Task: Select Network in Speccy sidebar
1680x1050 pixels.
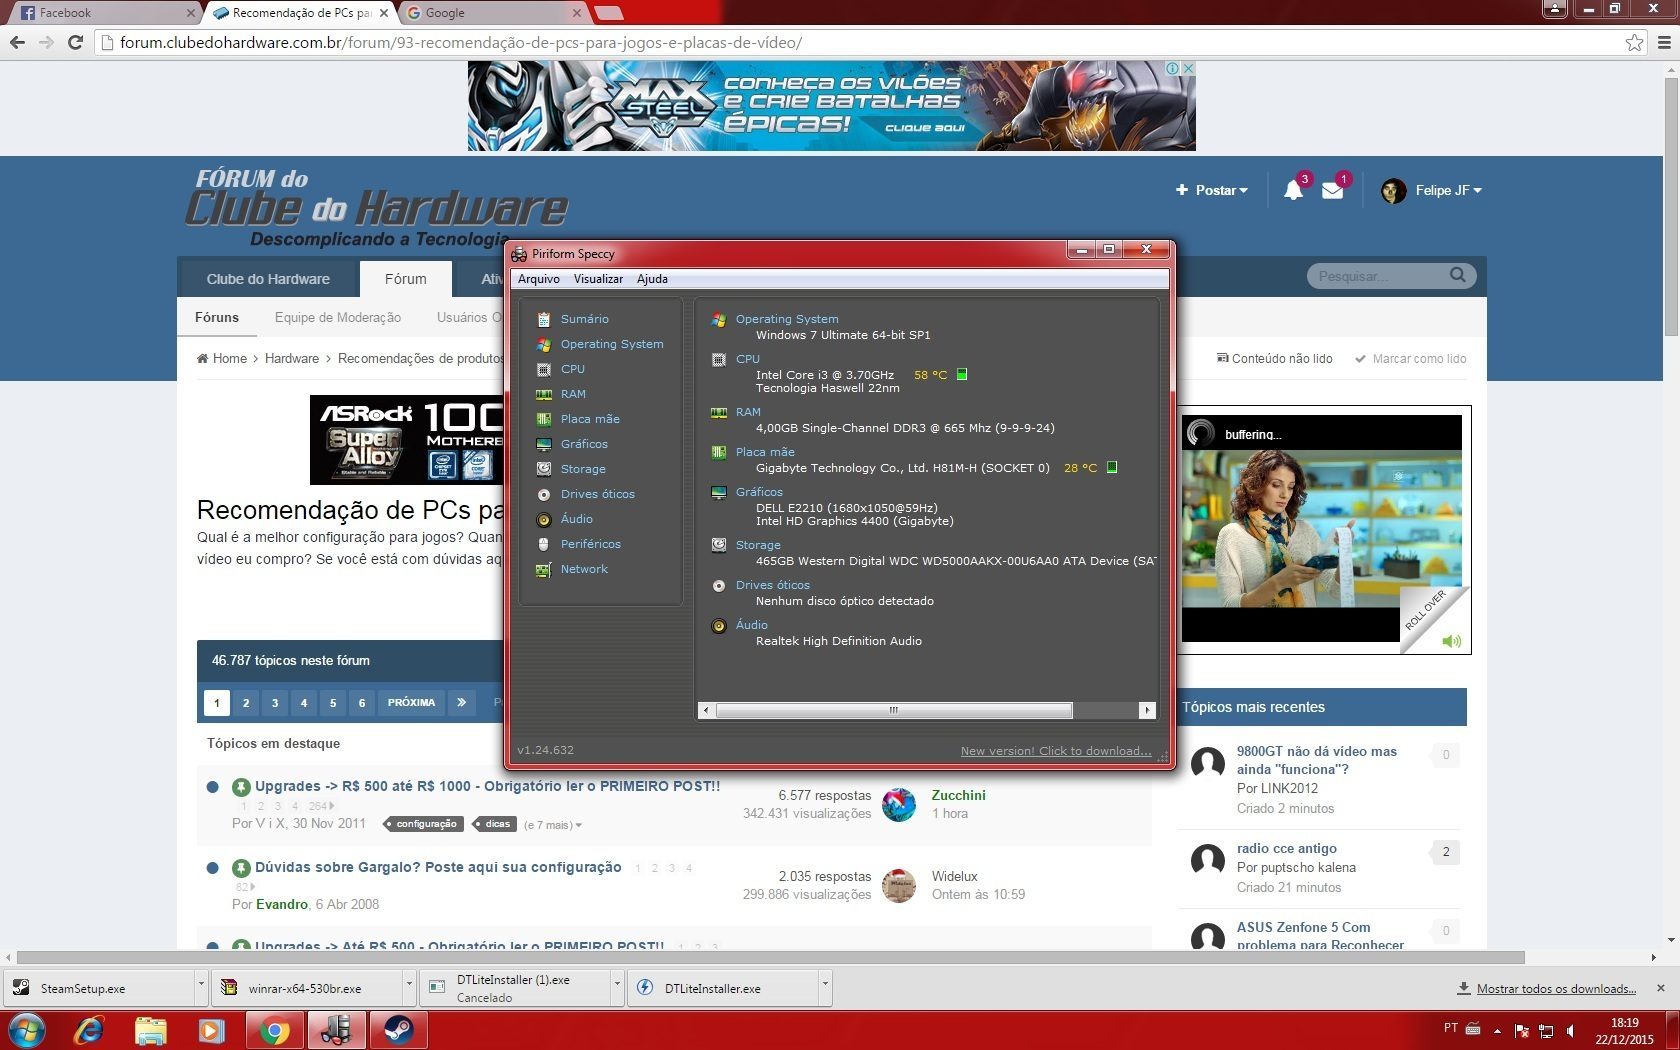Action: (x=584, y=569)
